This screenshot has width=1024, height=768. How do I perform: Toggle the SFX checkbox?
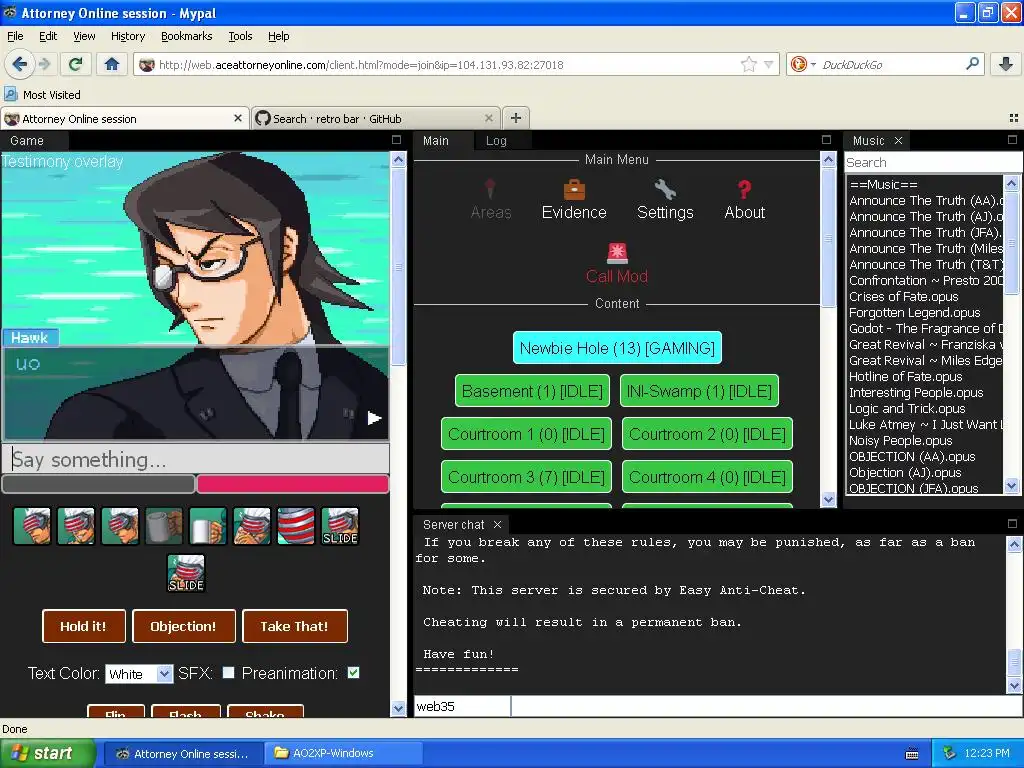pyautogui.click(x=228, y=673)
